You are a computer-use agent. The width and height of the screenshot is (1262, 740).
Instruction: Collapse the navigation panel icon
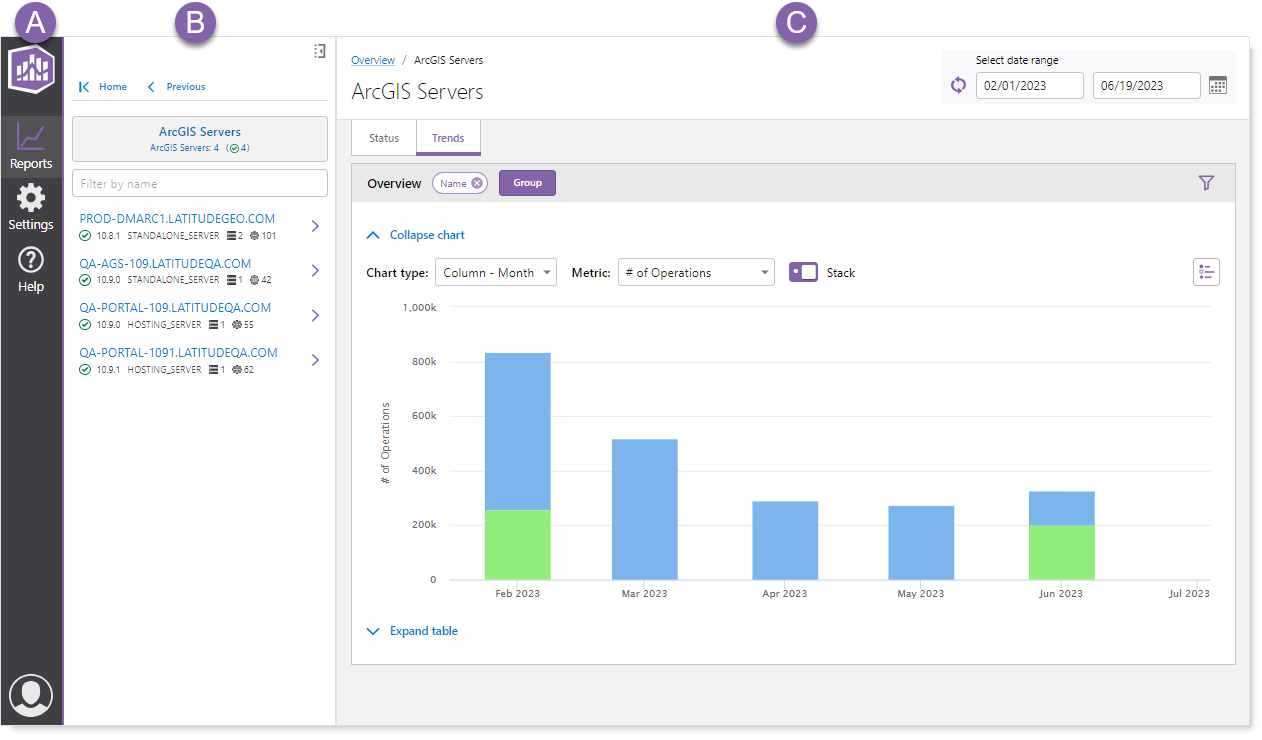tap(319, 51)
